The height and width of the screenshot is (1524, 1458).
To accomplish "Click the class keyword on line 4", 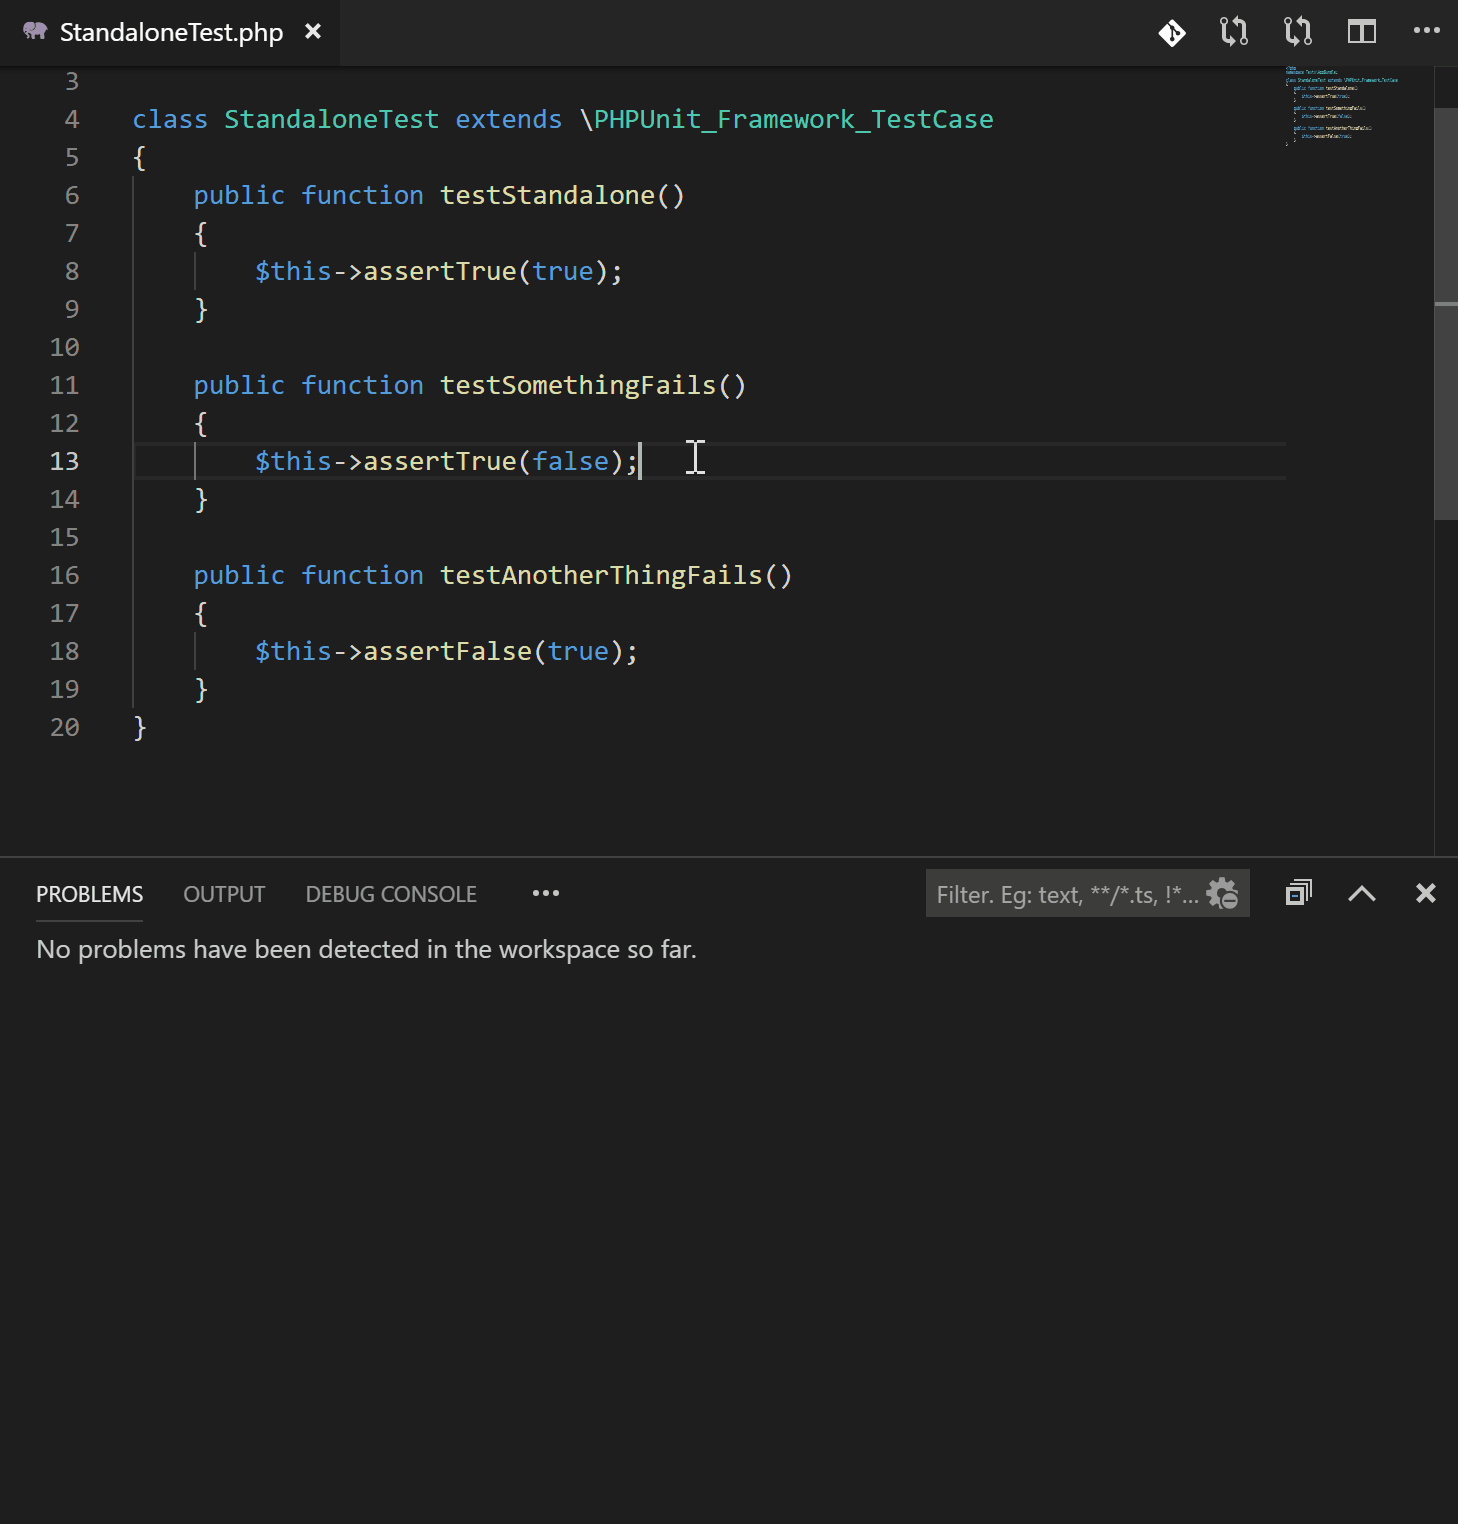I will [x=170, y=119].
